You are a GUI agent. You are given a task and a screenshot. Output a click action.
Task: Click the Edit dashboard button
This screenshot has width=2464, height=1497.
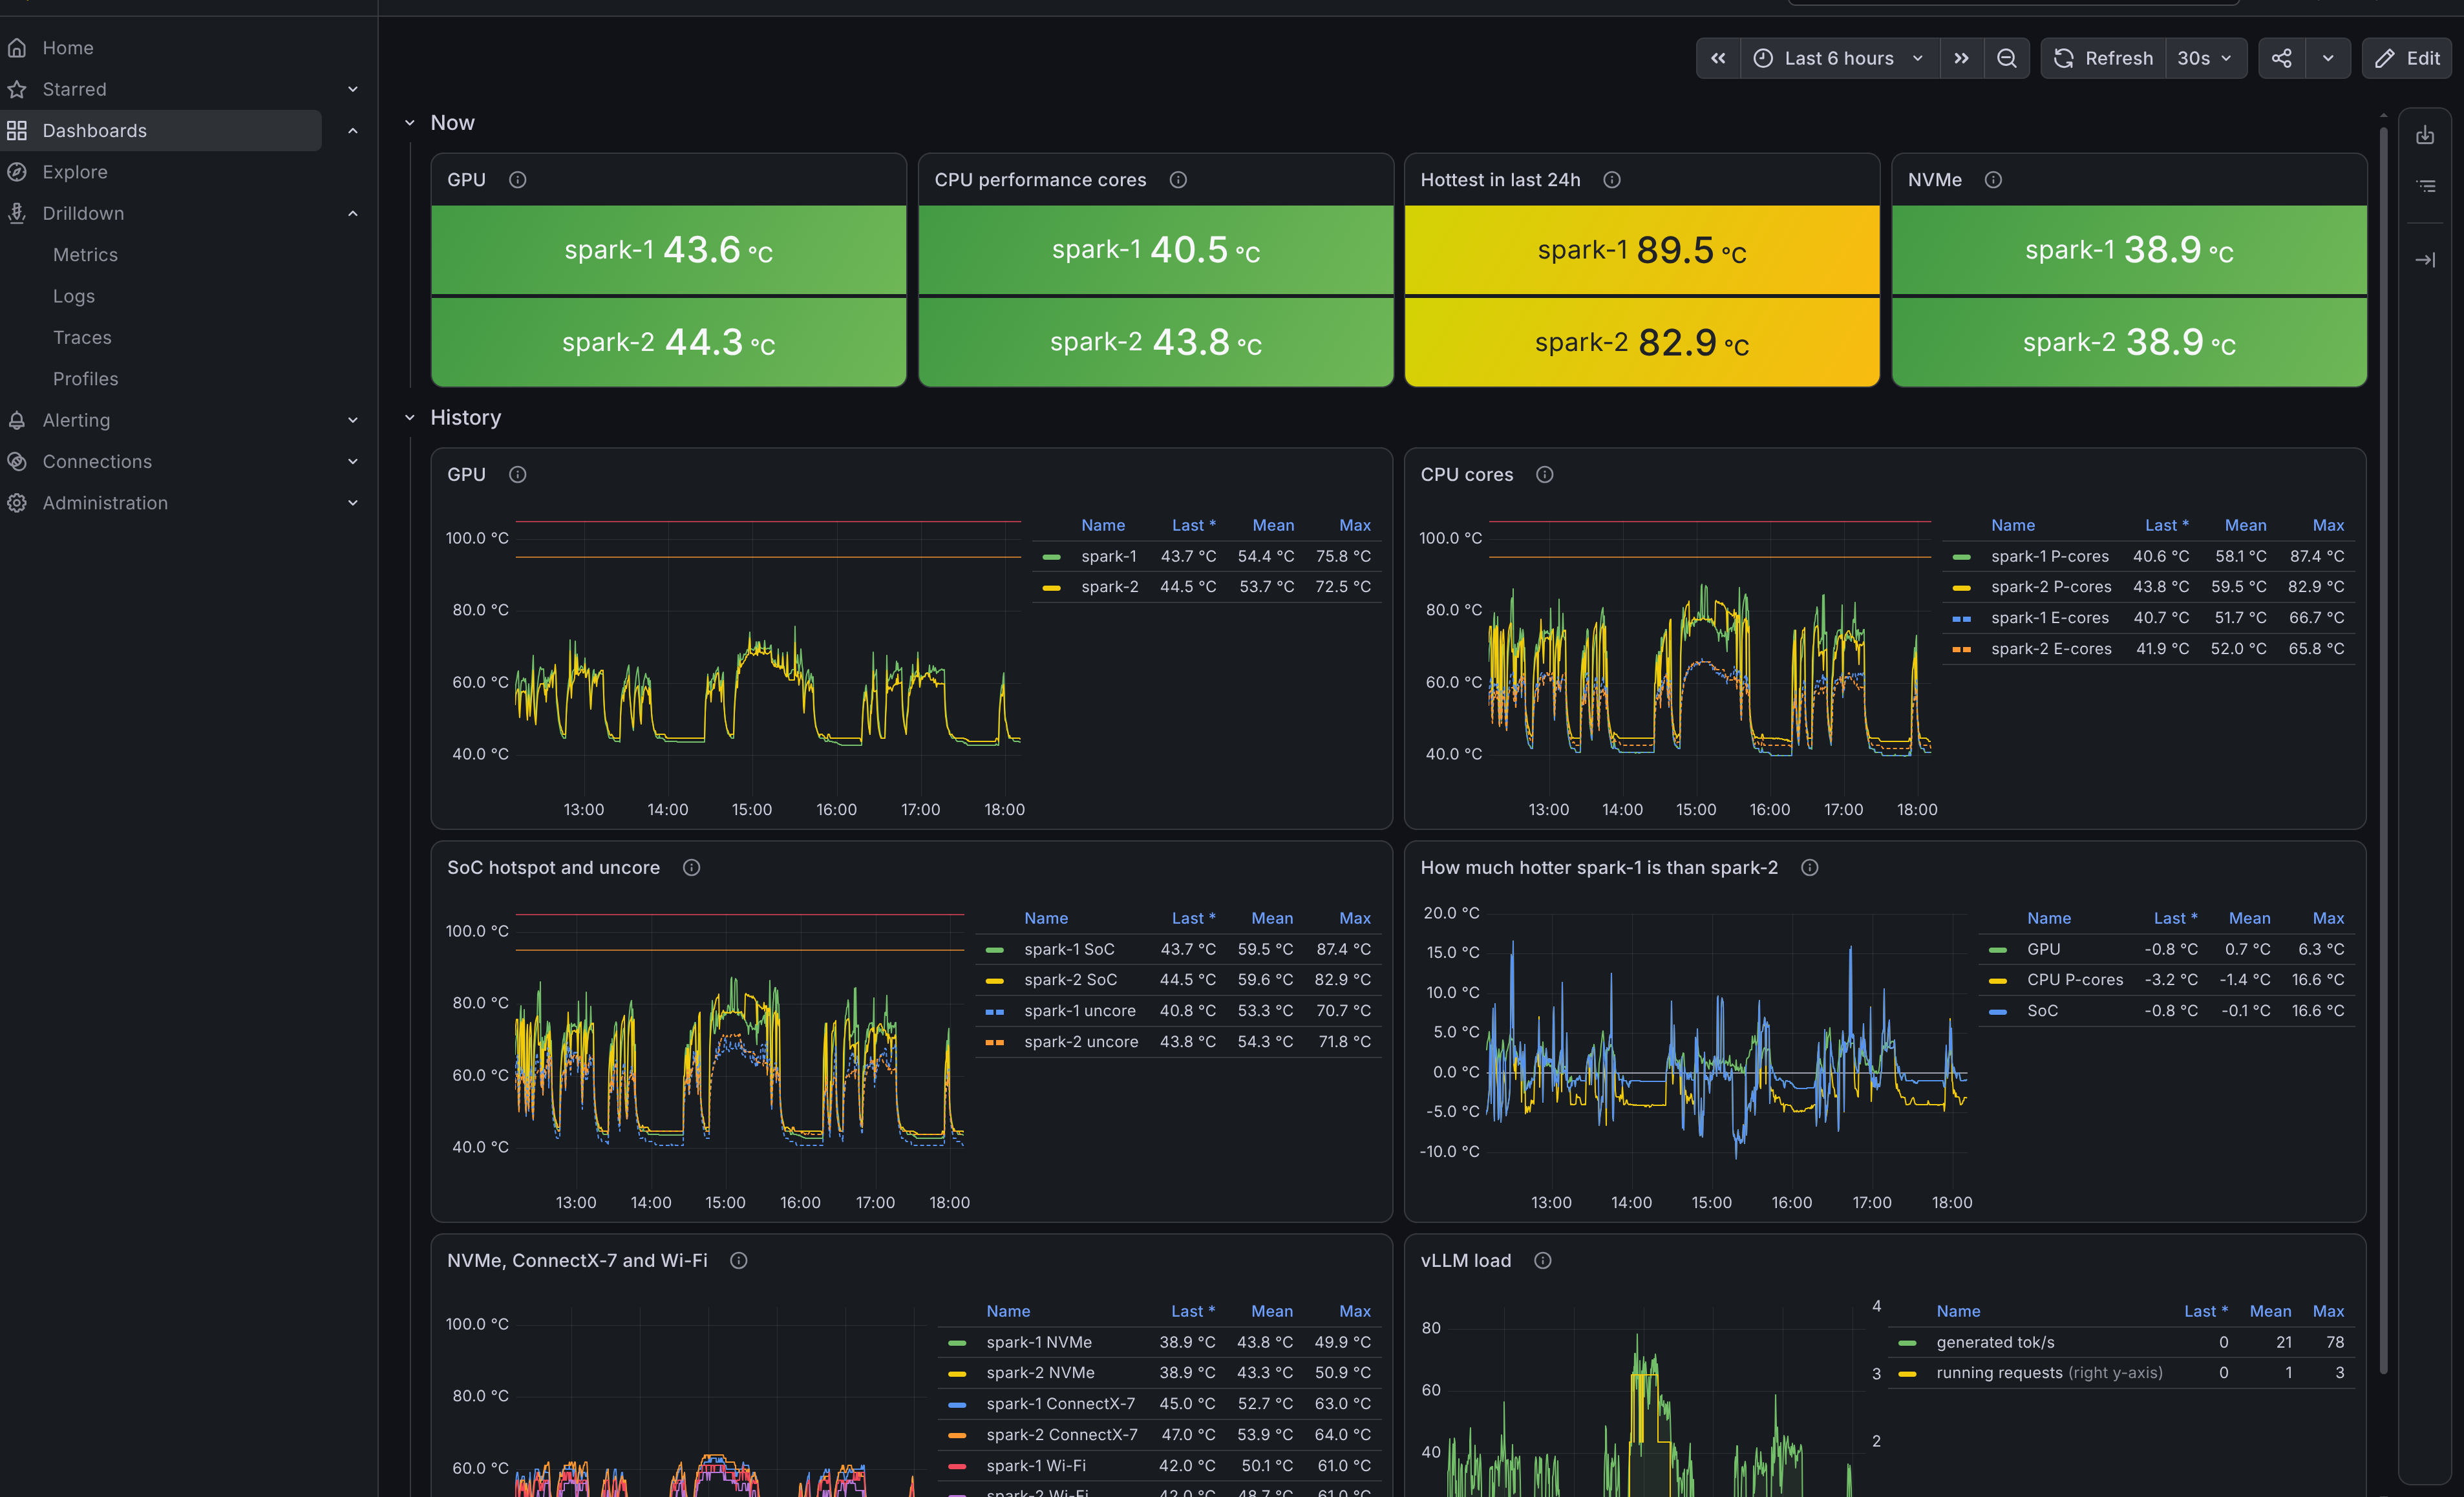[2408, 58]
